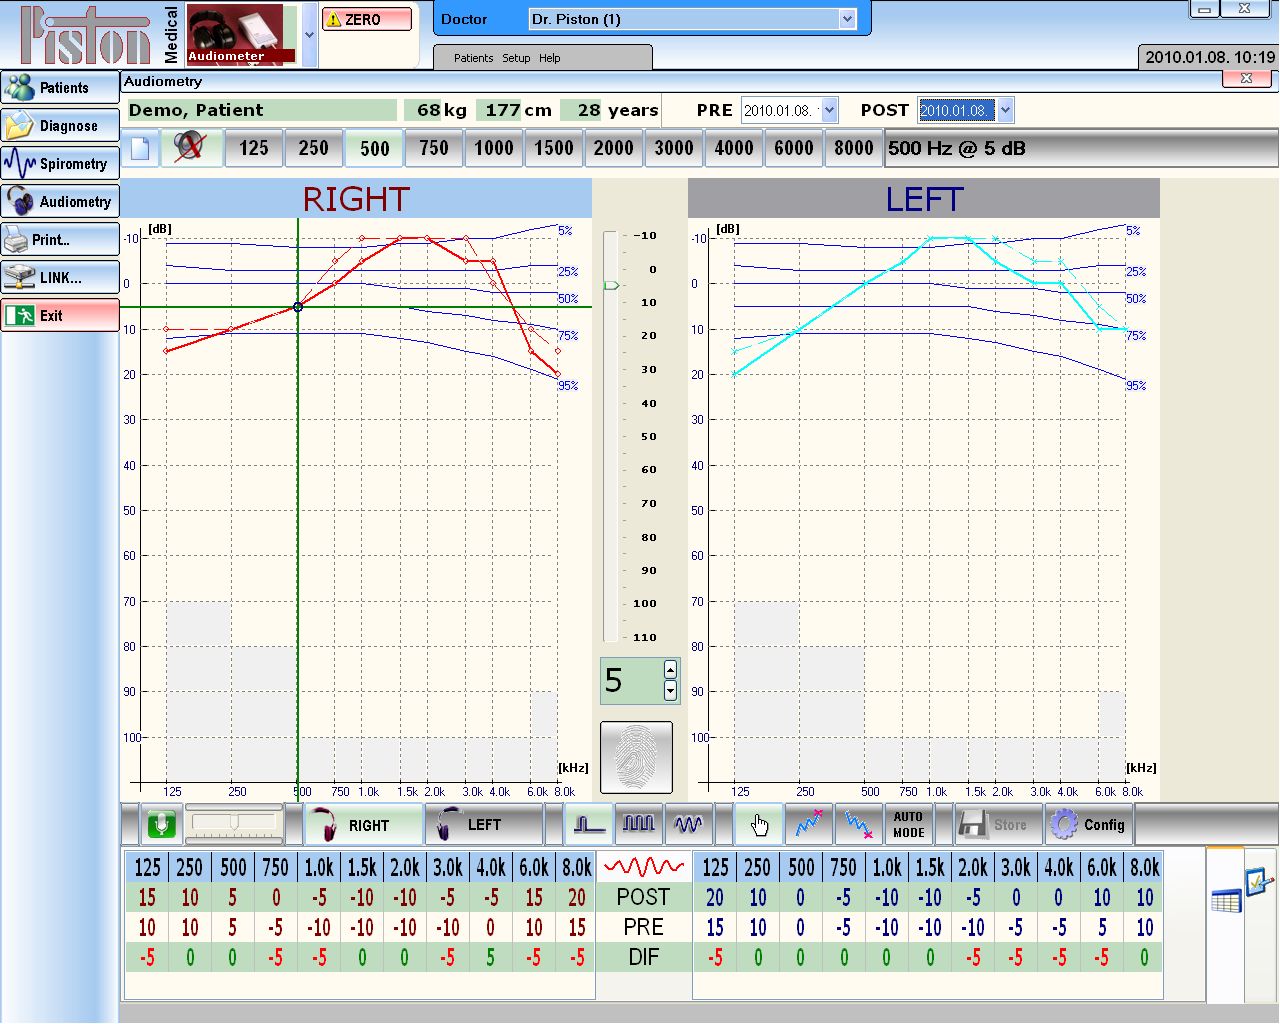Select the warble tone waveform mode
The image size is (1280, 1024).
pyautogui.click(x=689, y=825)
